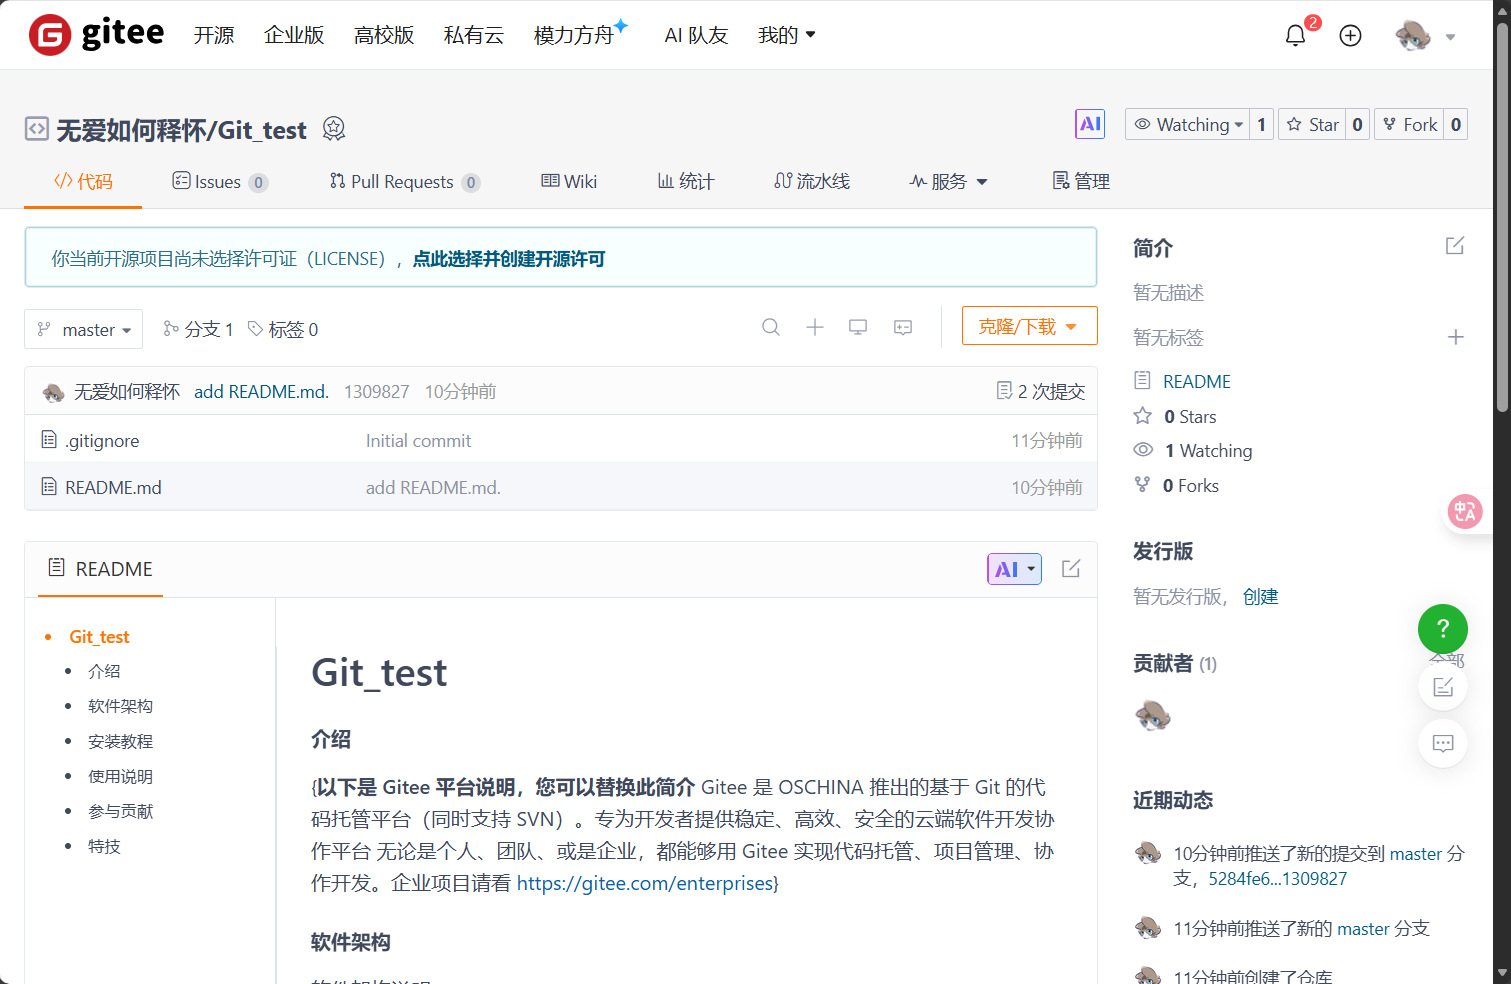
Task: Open 5284fe6...1309827 compare link
Action: tap(1277, 878)
